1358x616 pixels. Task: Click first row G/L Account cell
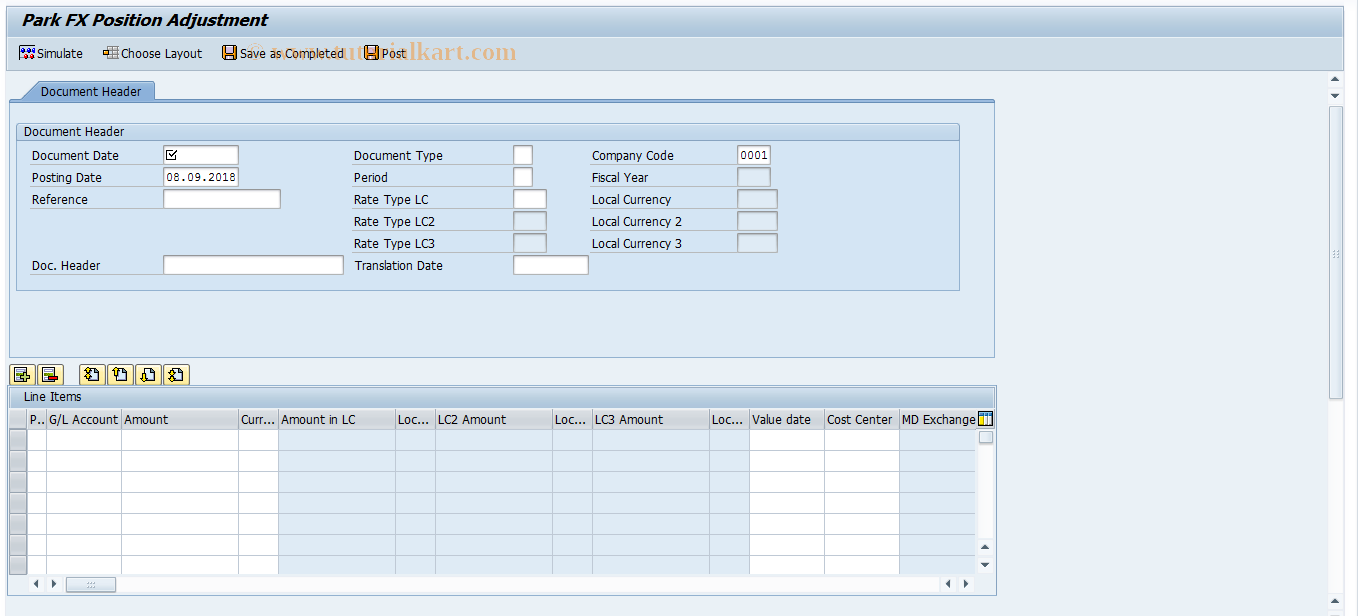click(84, 440)
